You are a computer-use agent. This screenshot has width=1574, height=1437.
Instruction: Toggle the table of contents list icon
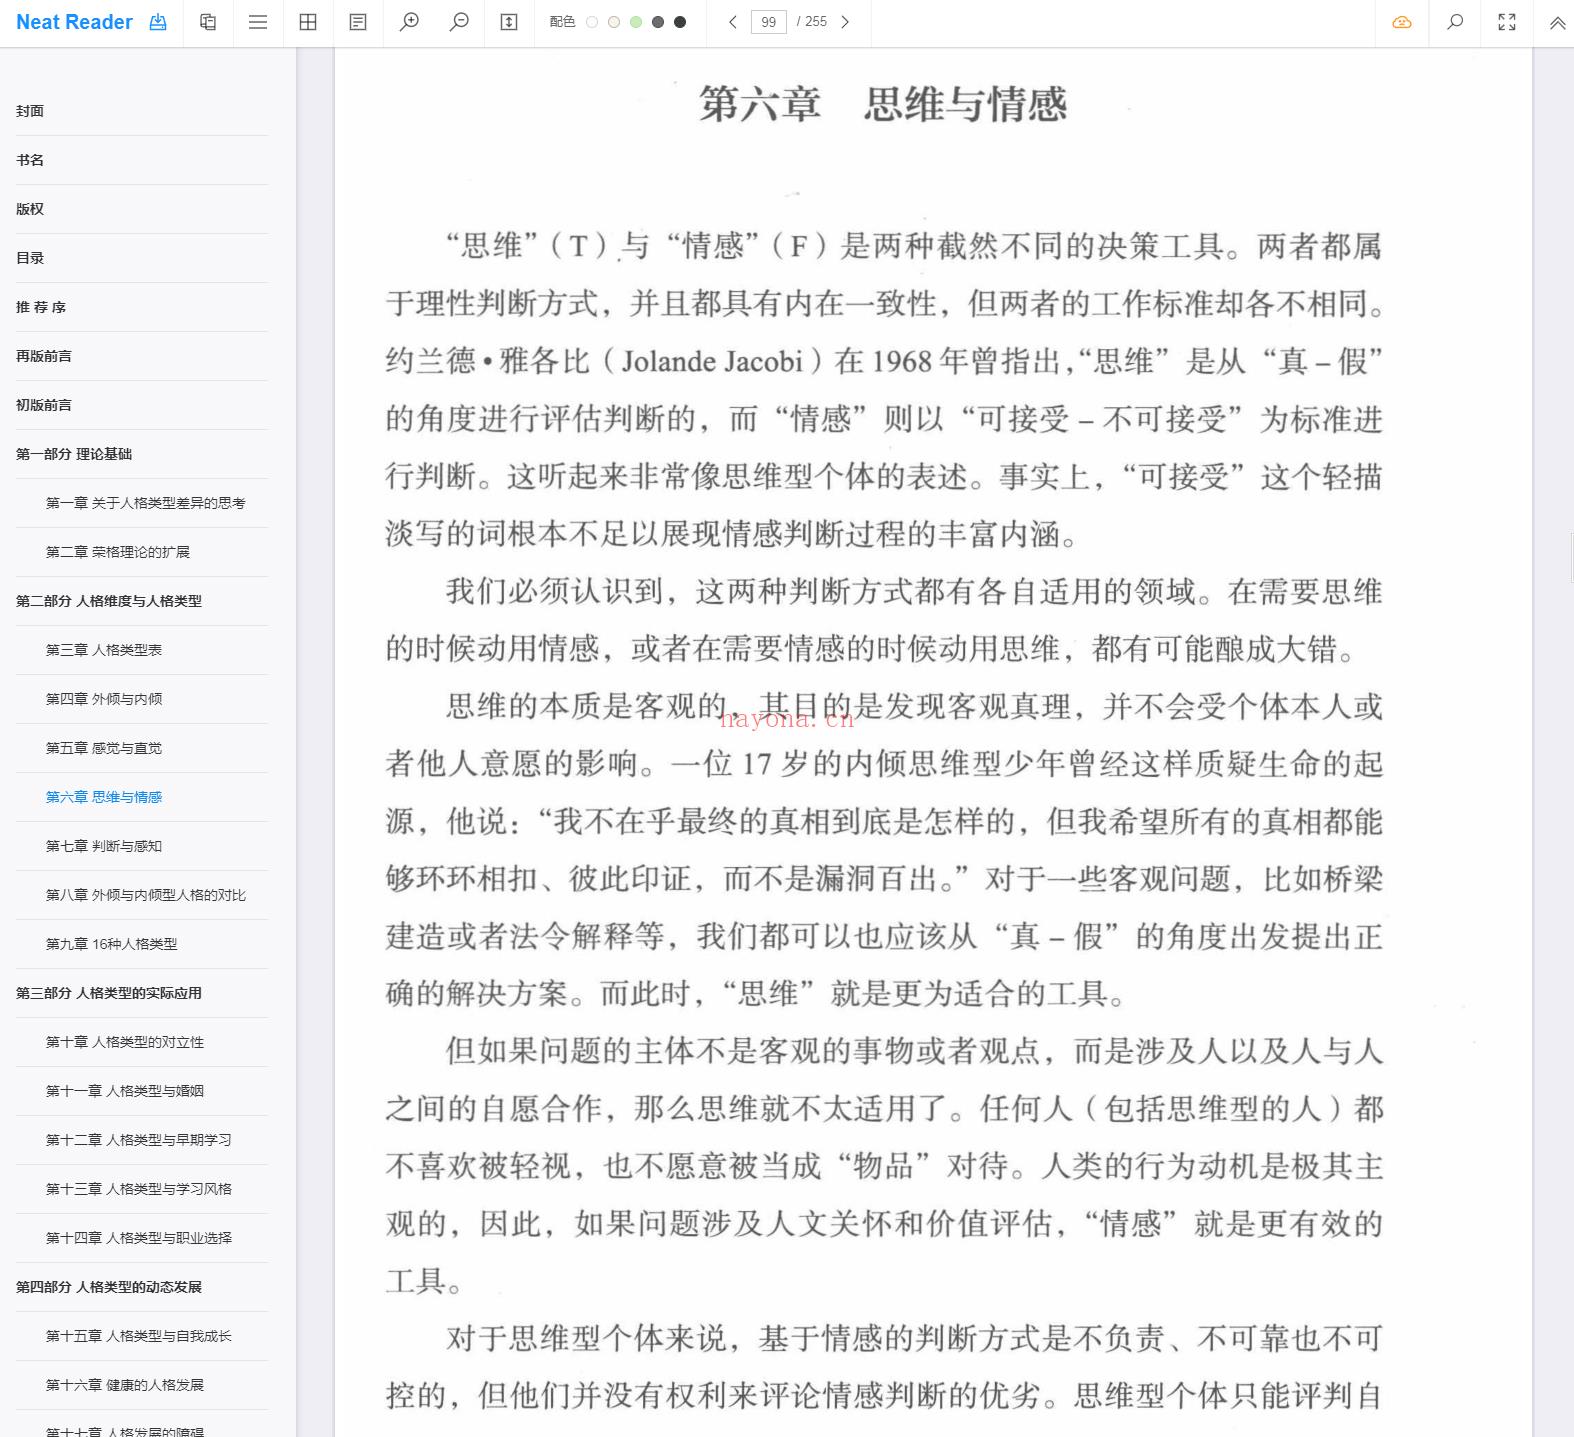[x=258, y=22]
